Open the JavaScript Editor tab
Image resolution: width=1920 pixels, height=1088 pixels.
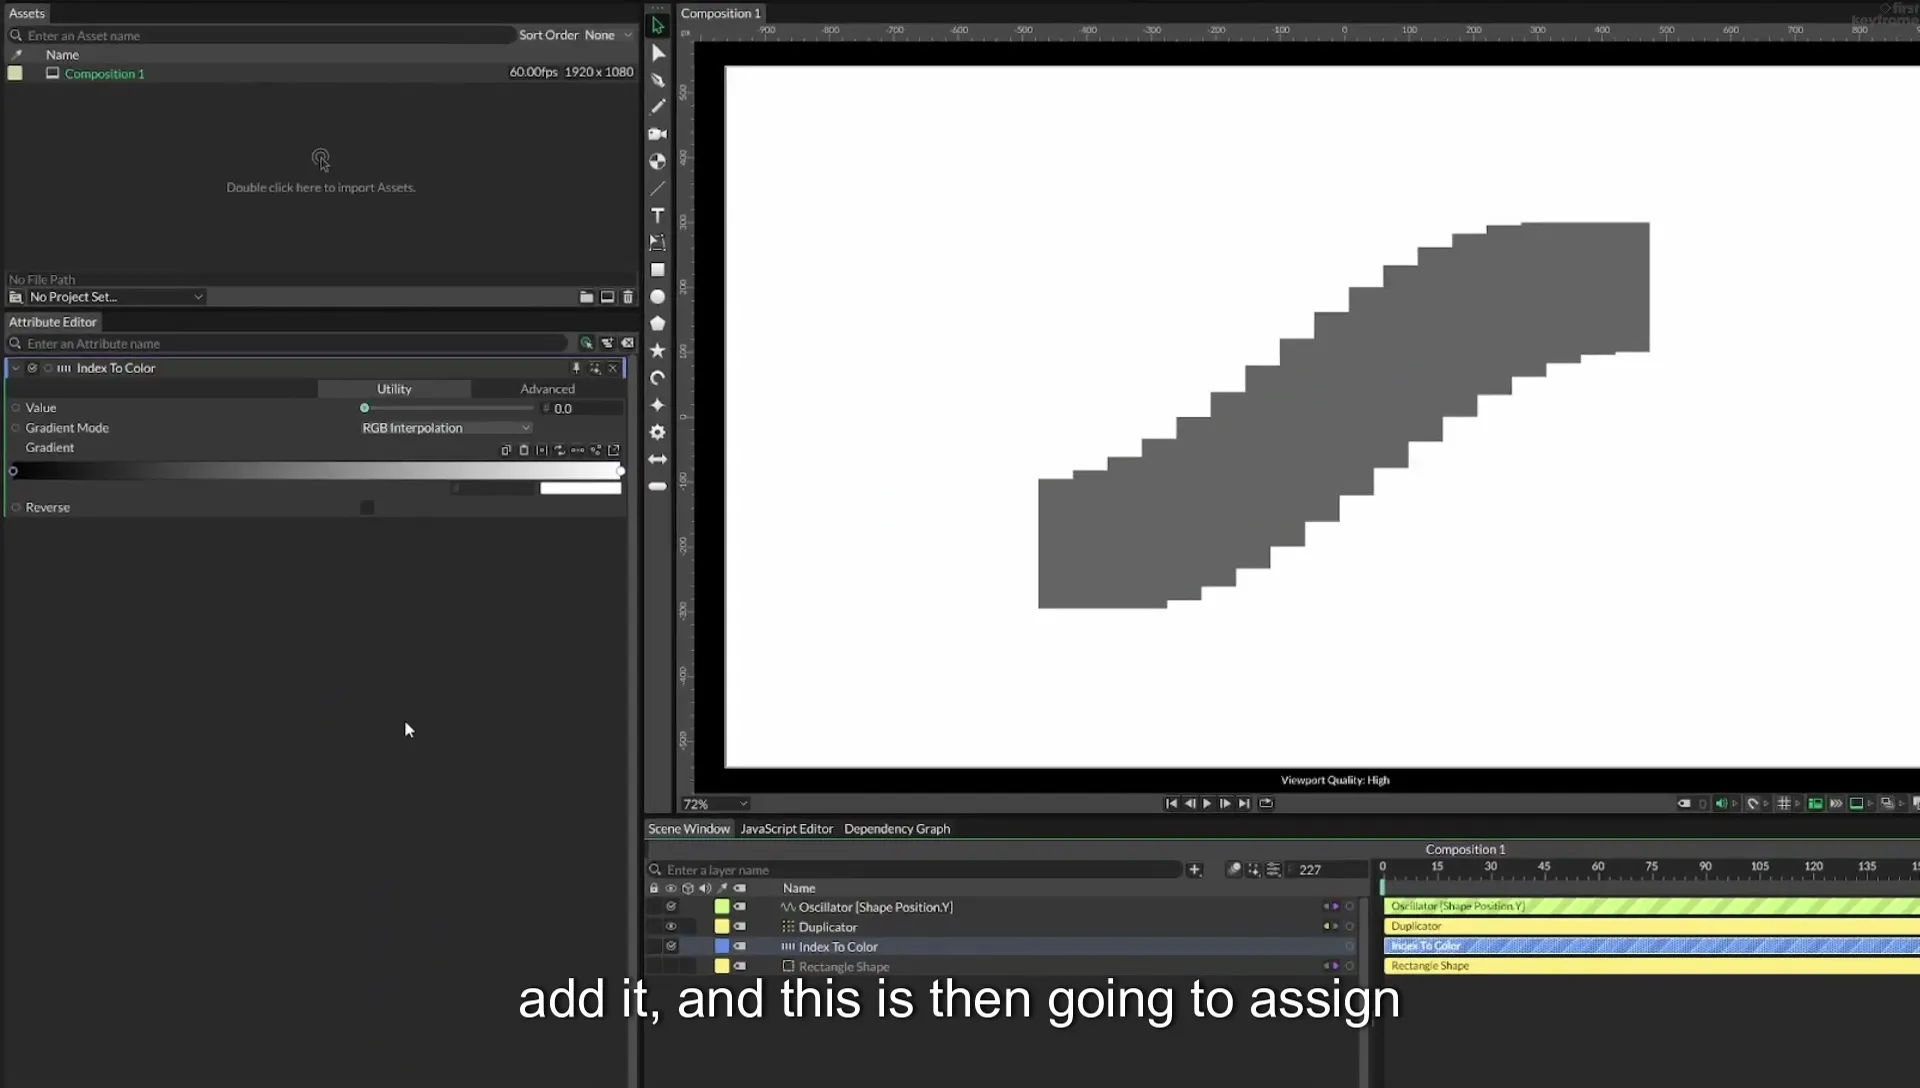pyautogui.click(x=786, y=829)
